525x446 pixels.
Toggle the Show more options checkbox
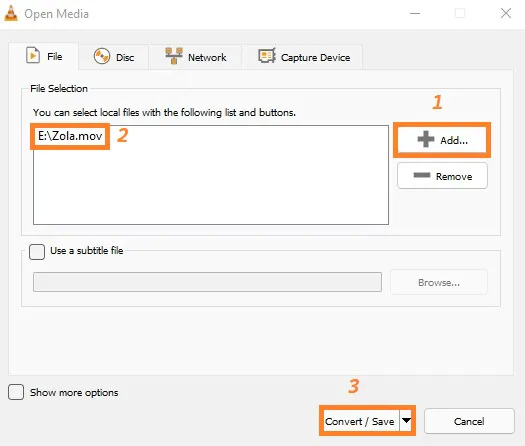click(x=16, y=392)
